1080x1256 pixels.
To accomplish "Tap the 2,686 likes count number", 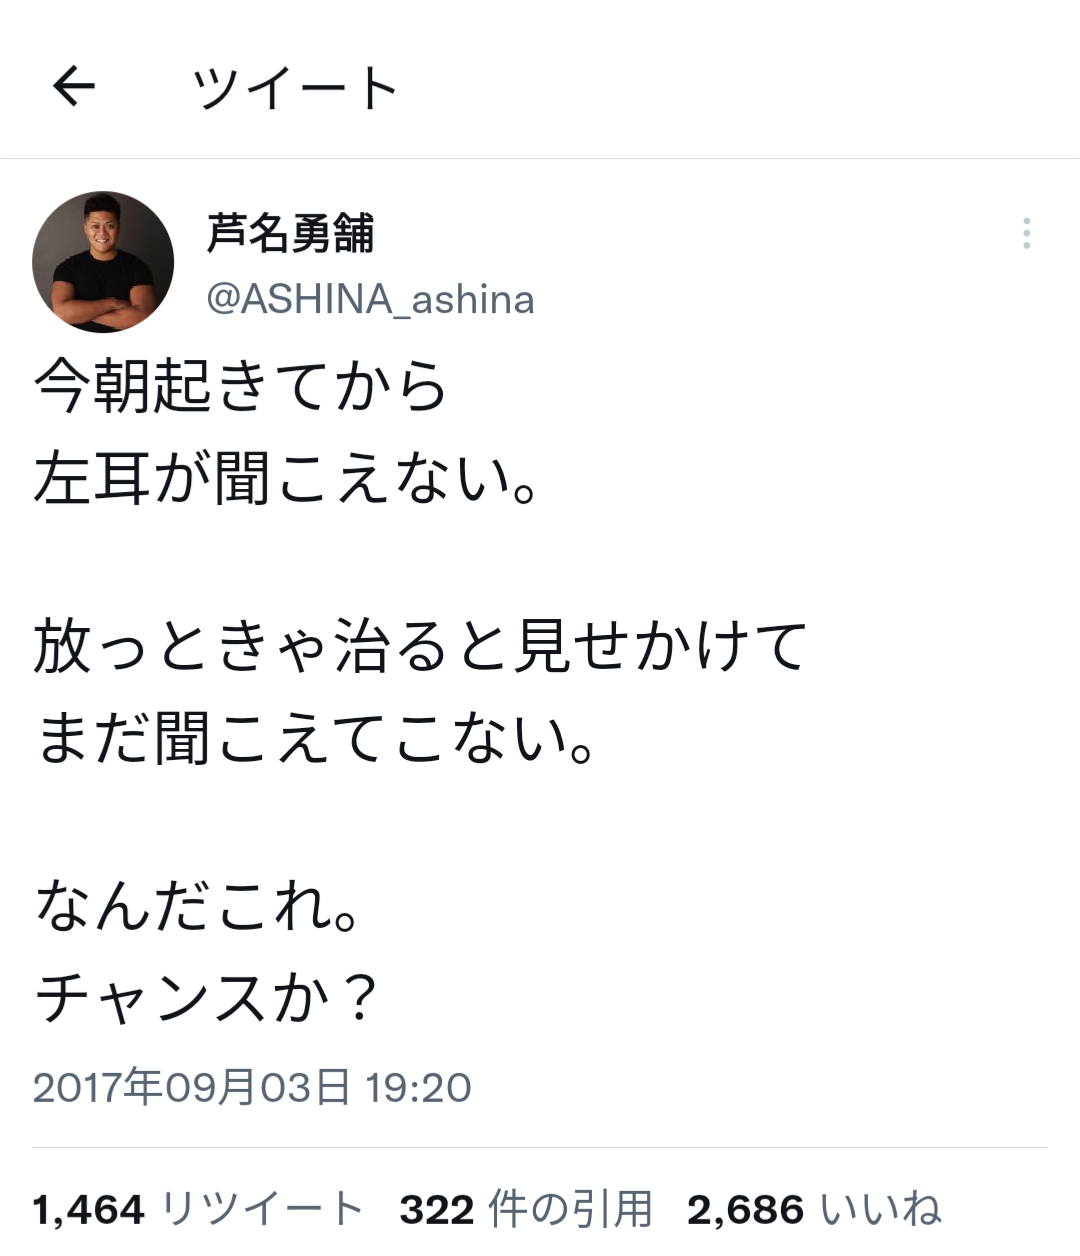I will (x=746, y=1210).
